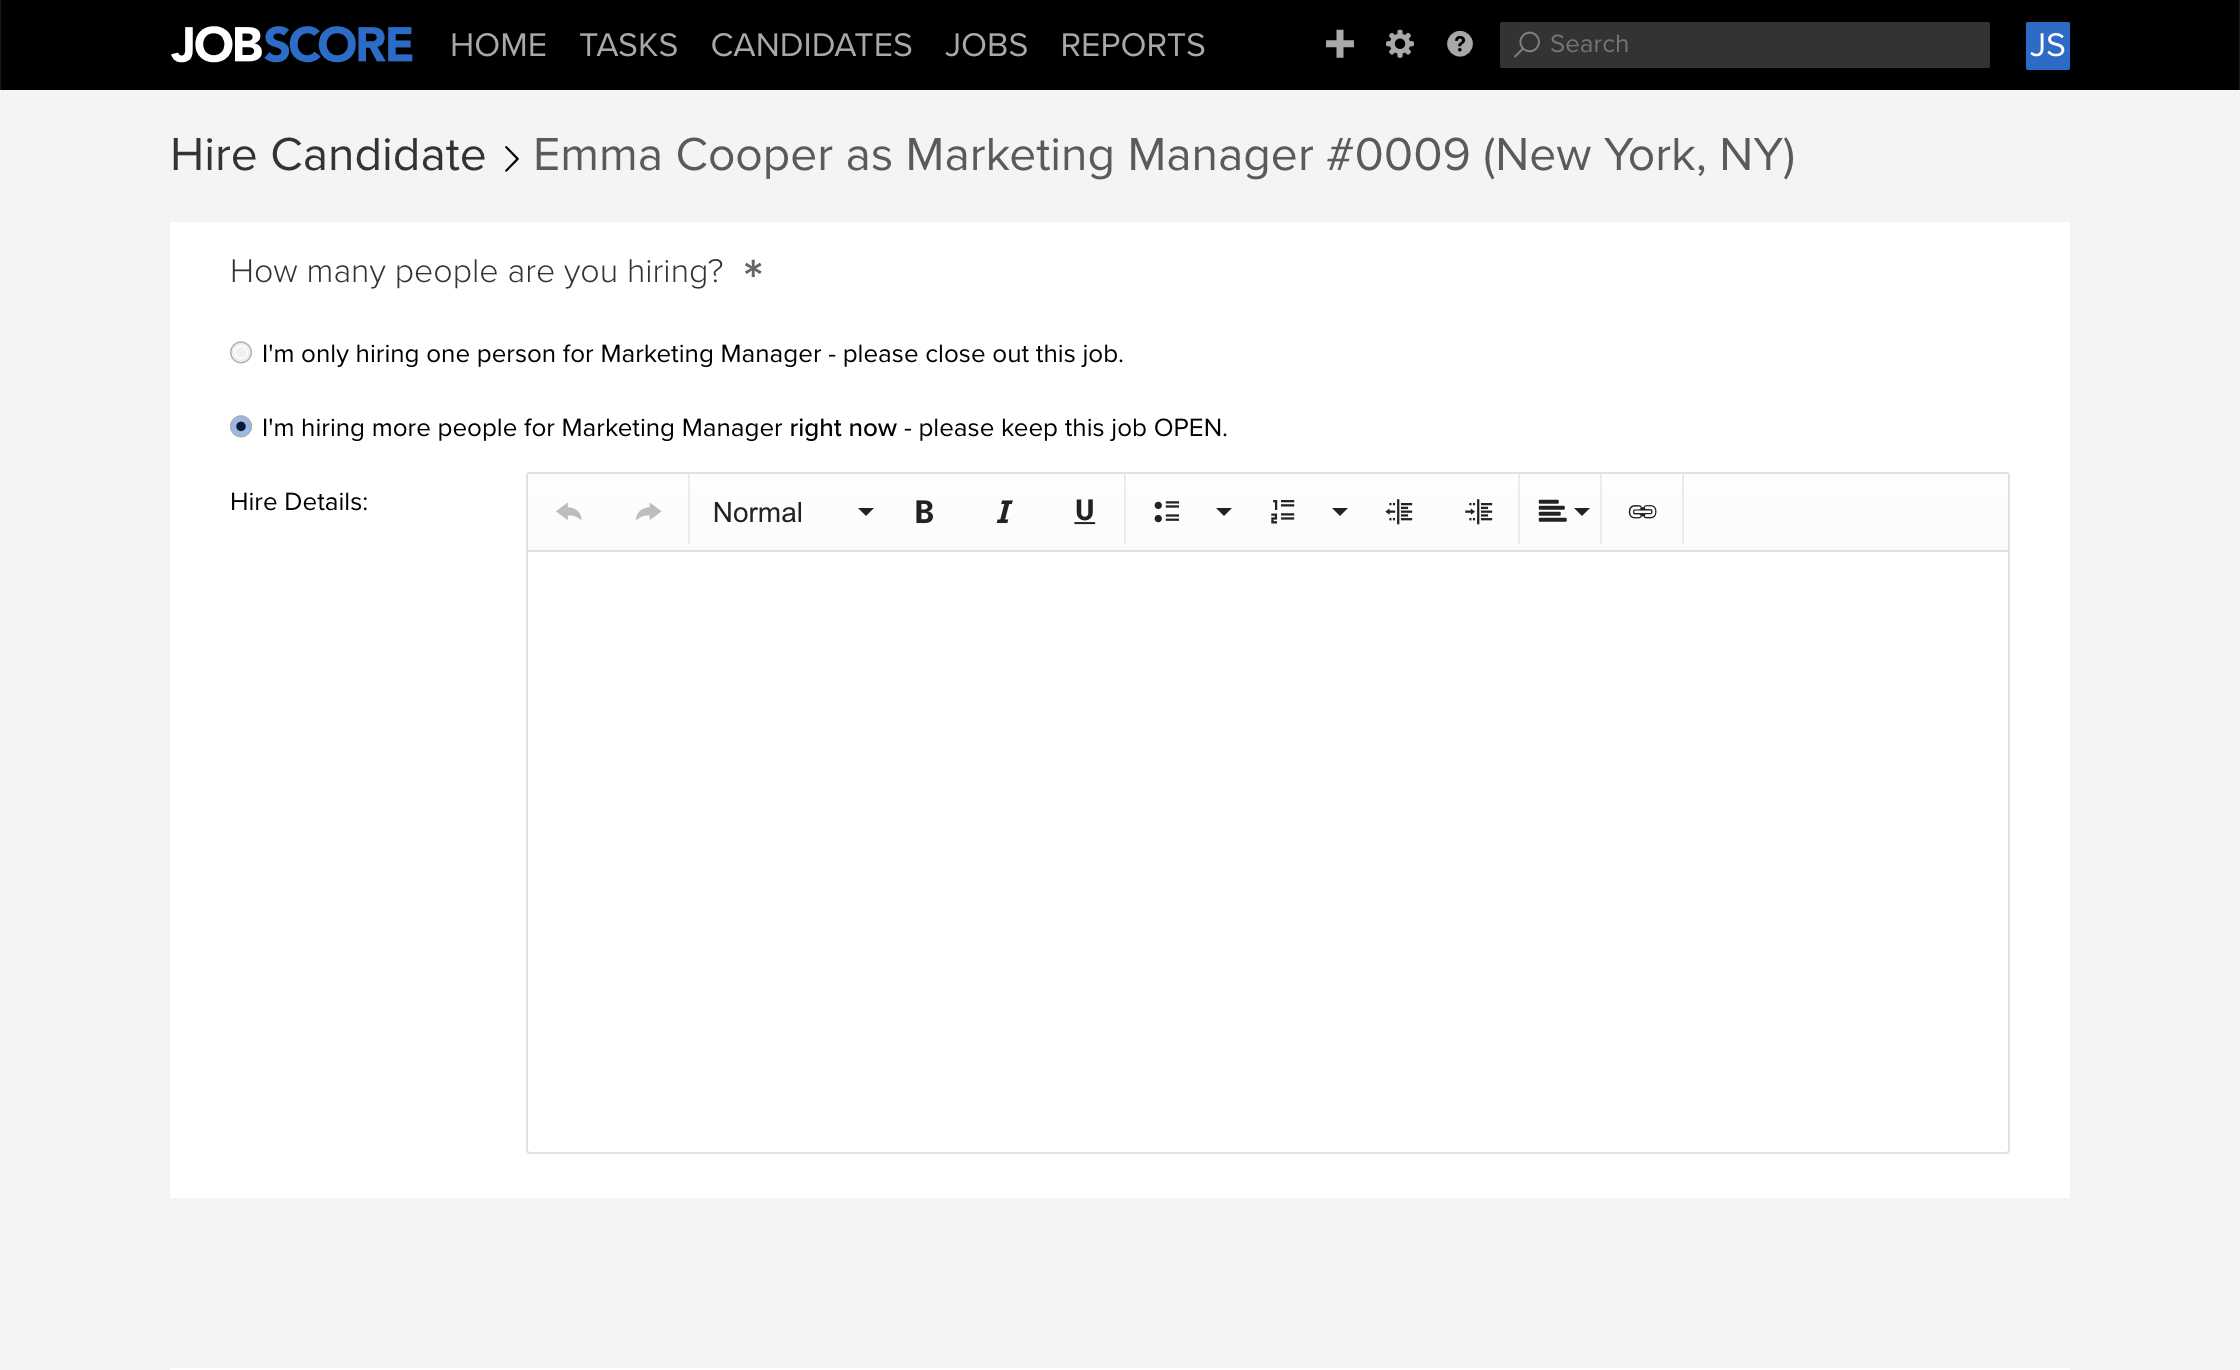Click the undo arrow in editor toolbar
This screenshot has height=1370, width=2240.
point(569,512)
